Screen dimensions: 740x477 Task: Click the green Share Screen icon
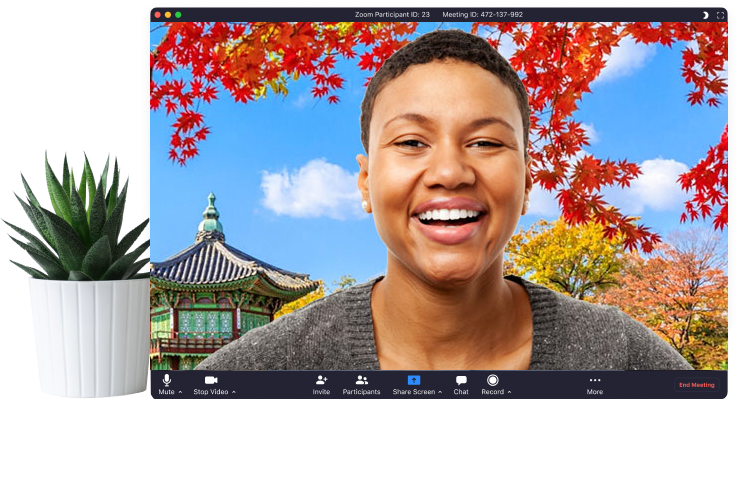point(414,380)
